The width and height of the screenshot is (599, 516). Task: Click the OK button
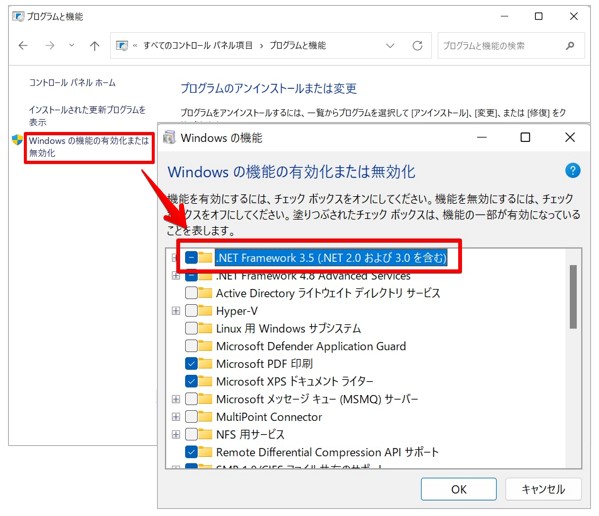point(458,489)
